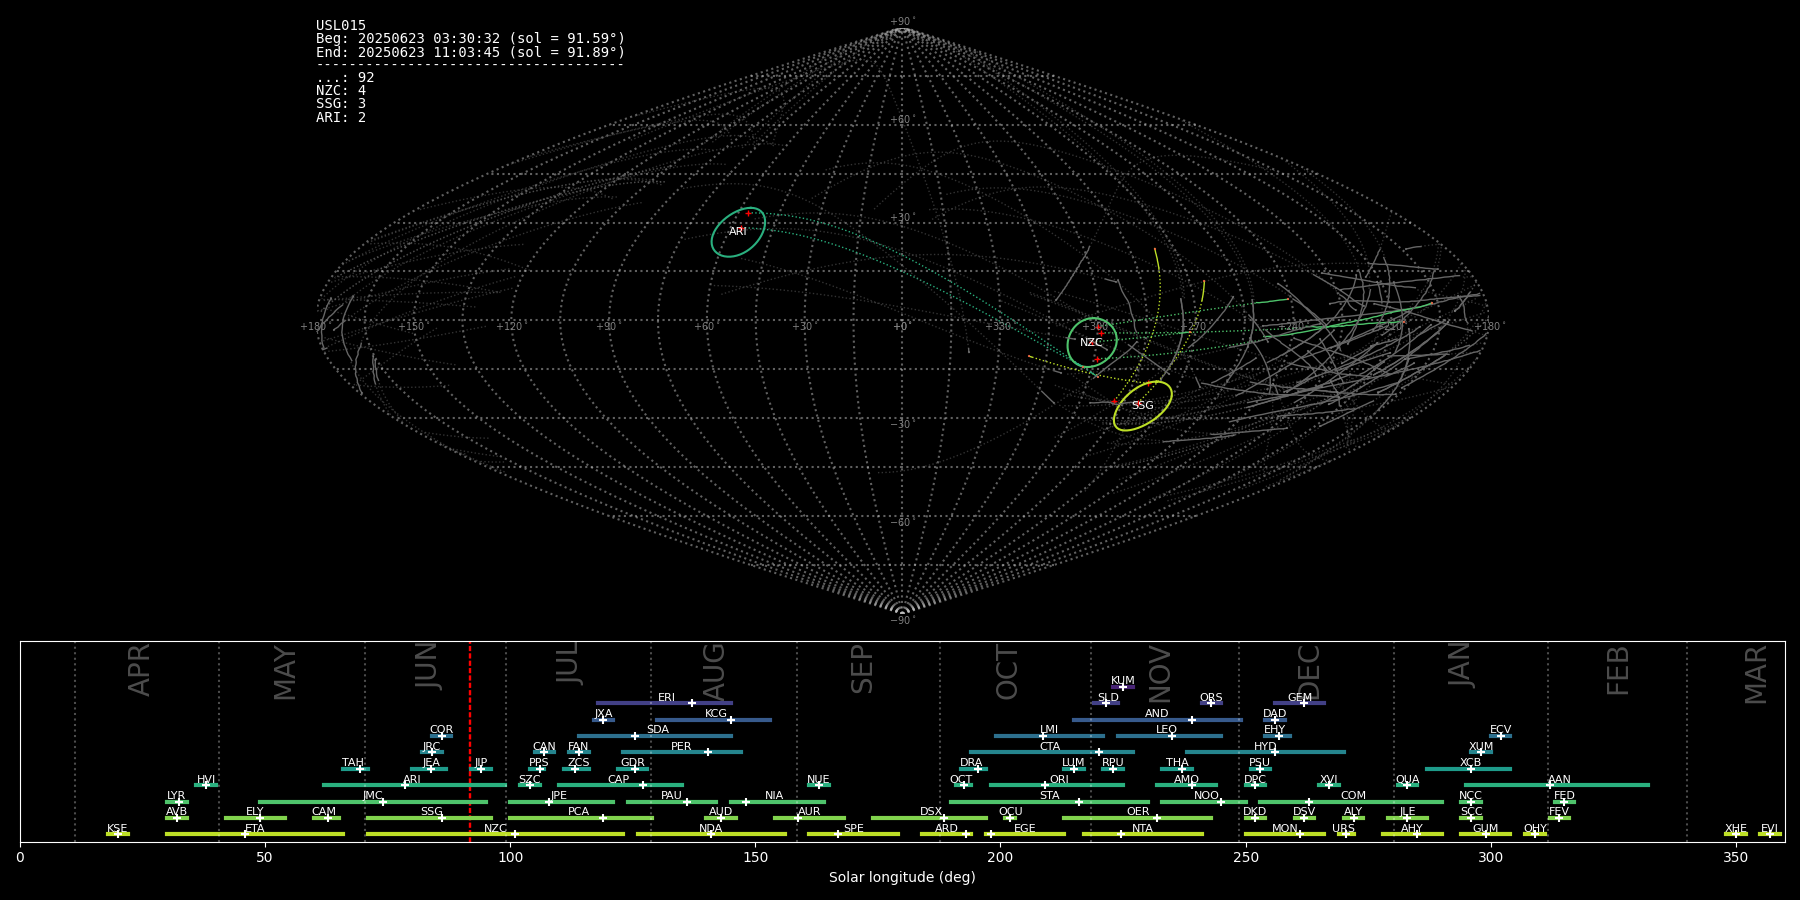The height and width of the screenshot is (900, 1800).
Task: Click the USL015 station title text
Action: click(341, 26)
